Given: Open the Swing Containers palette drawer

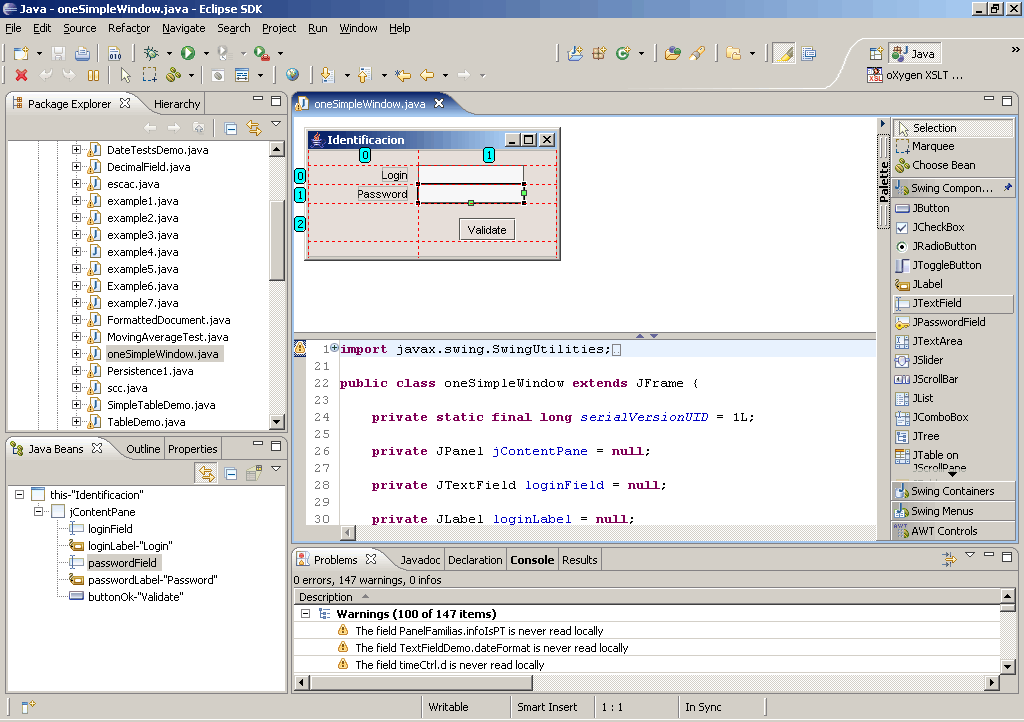Looking at the screenshot, I should coord(952,491).
